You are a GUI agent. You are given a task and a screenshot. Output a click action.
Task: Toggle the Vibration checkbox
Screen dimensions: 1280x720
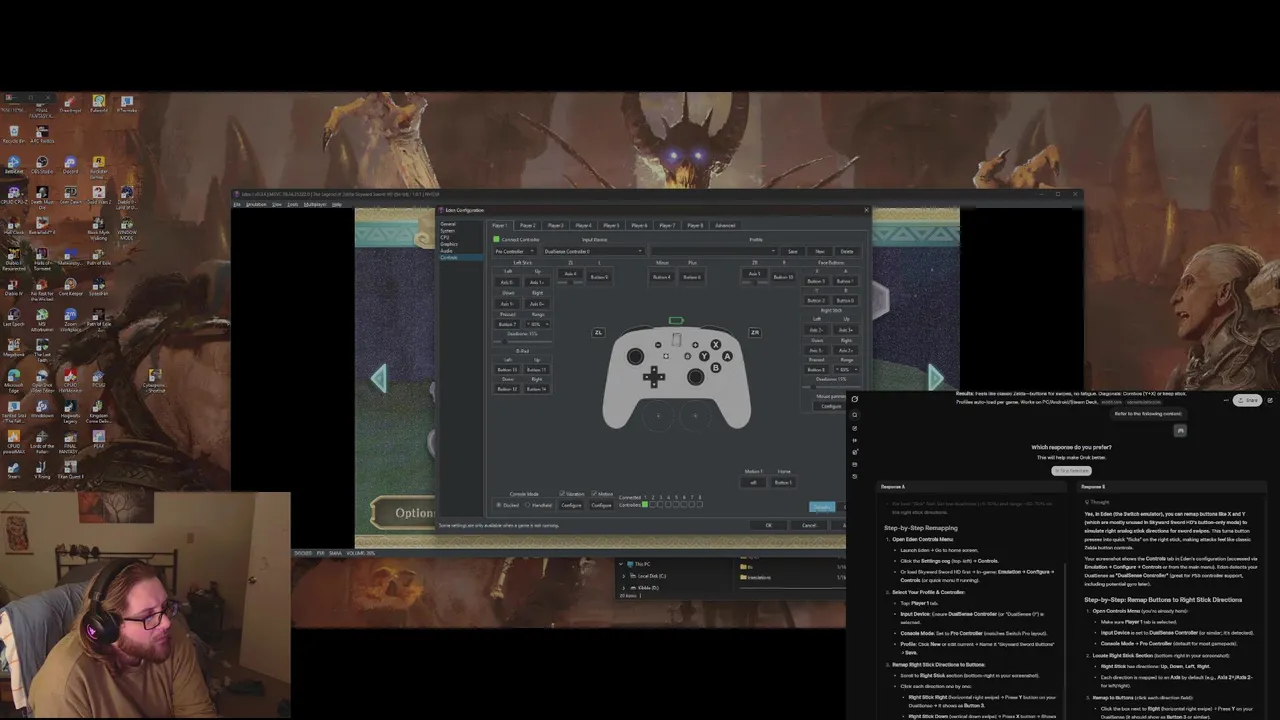point(562,493)
